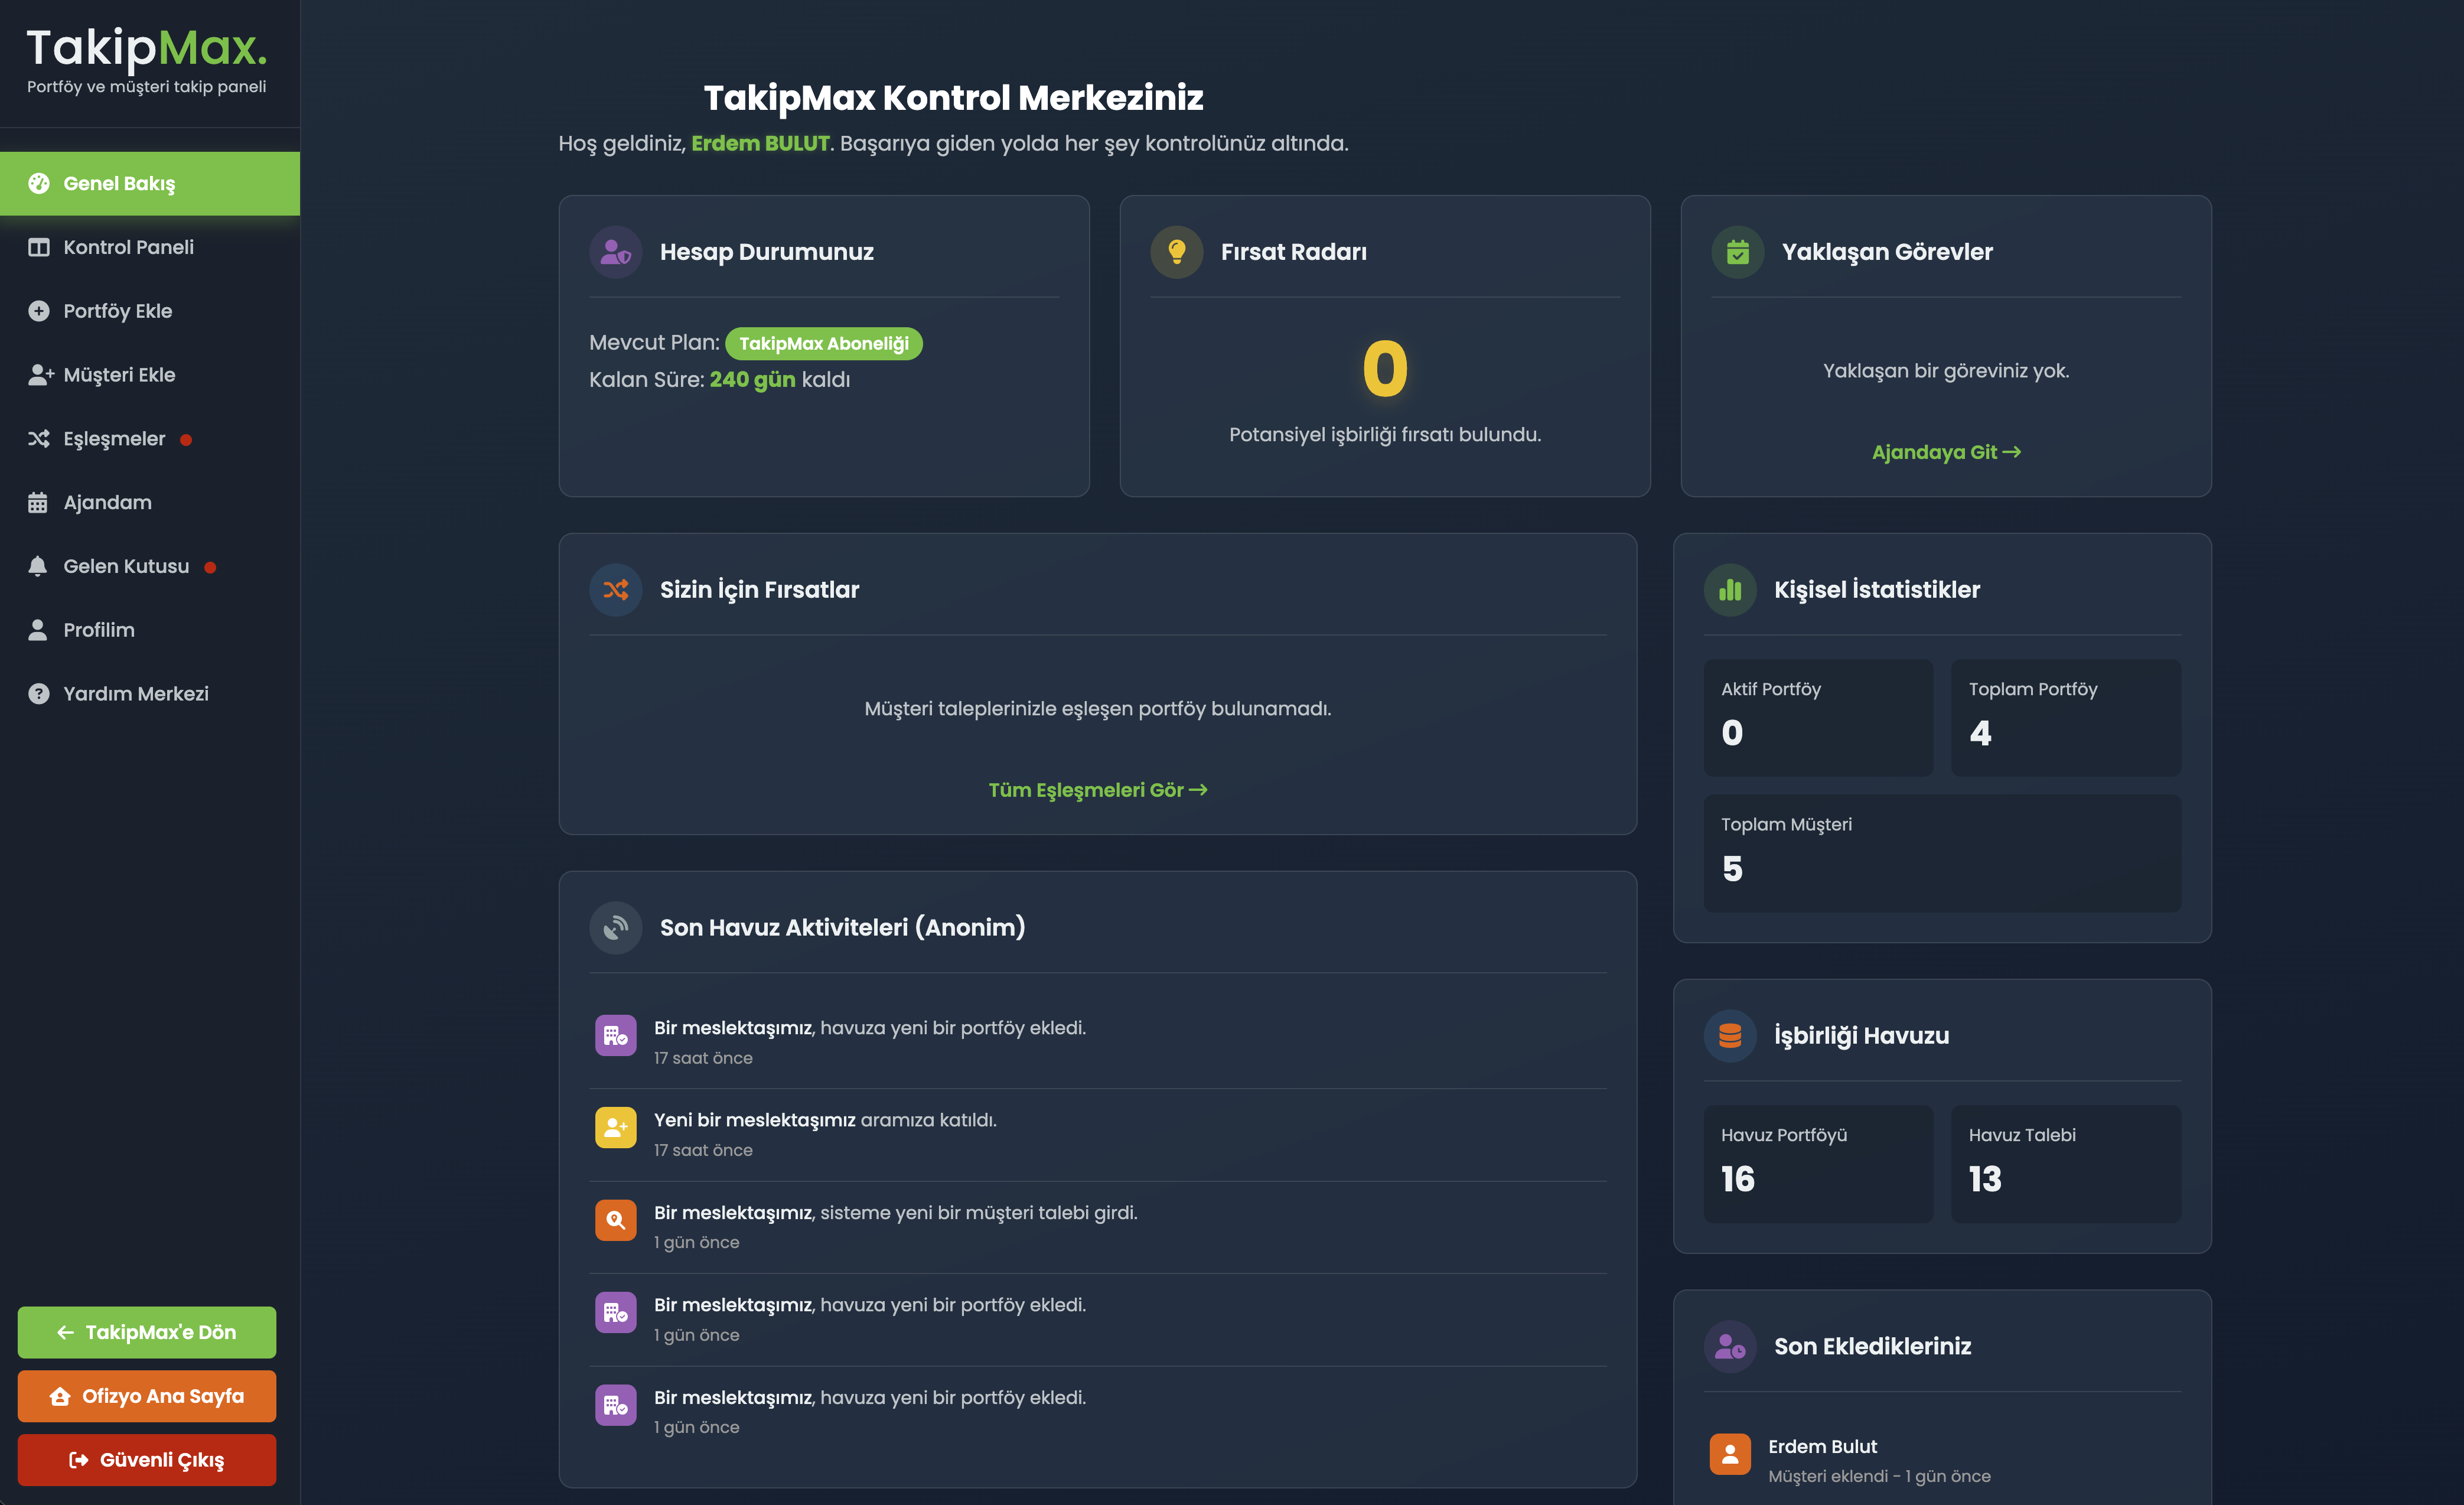Viewport: 2464px width, 1505px height.
Task: Click the TakipMax Aboneliği plan badge
Action: point(823,343)
